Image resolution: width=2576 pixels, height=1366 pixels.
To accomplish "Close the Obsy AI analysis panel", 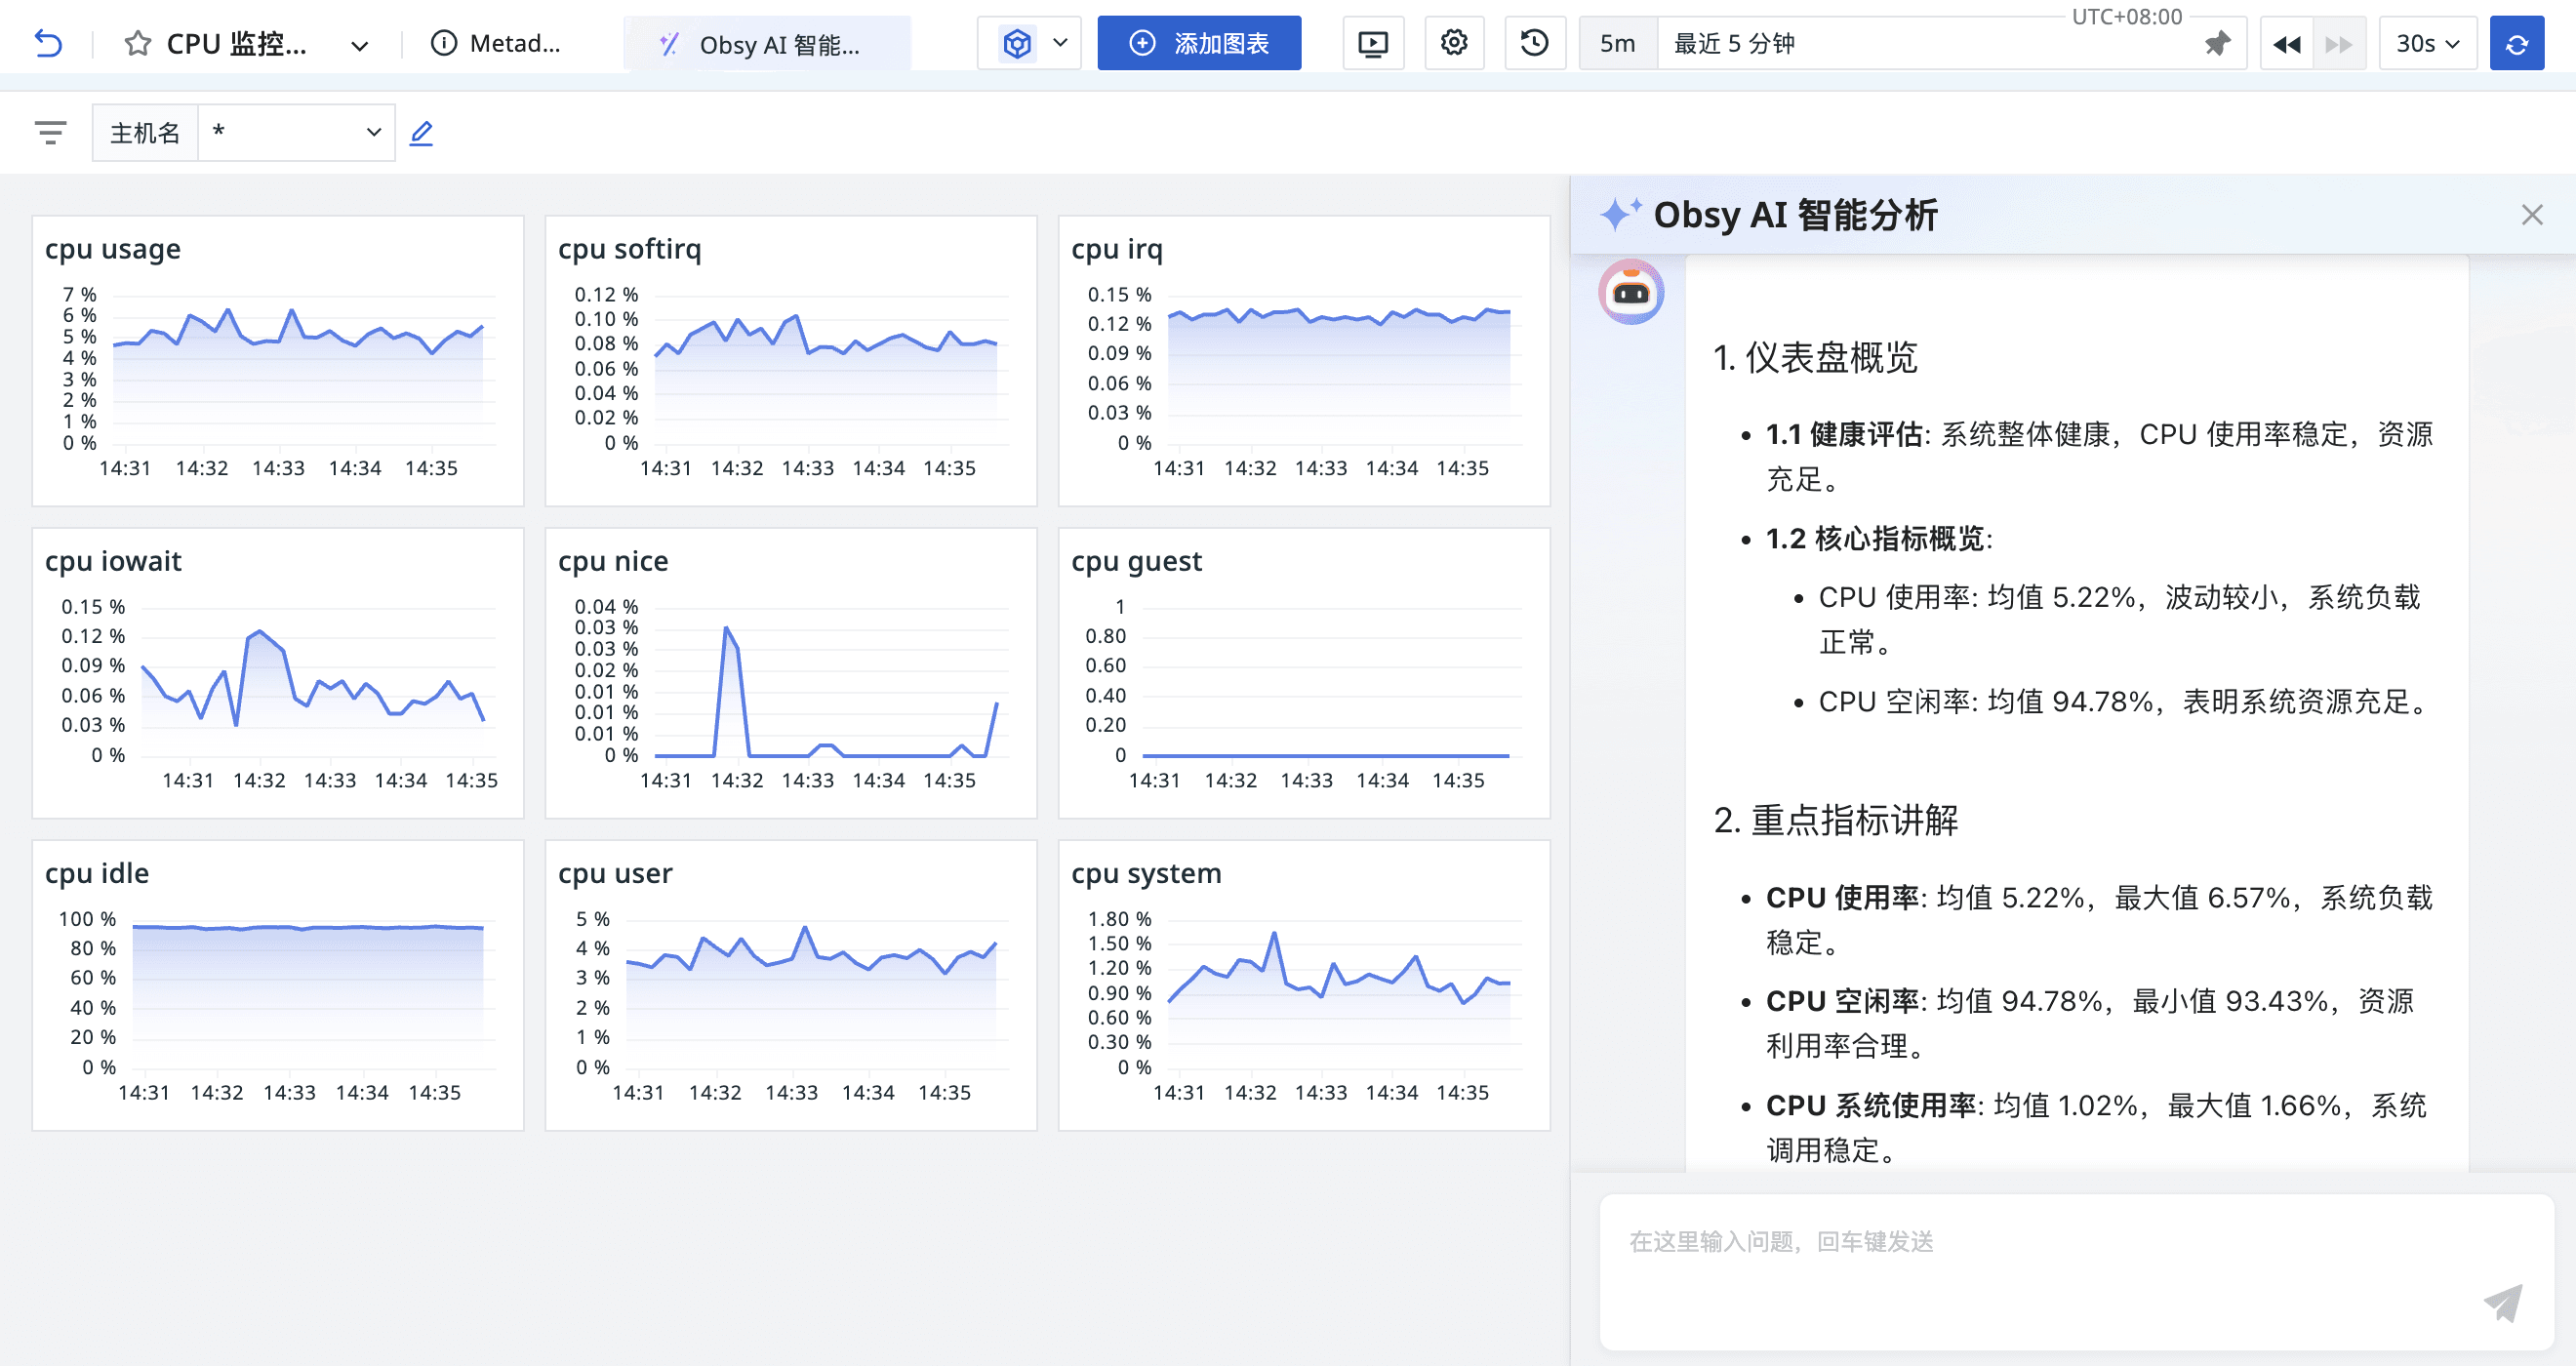I will 2531,215.
